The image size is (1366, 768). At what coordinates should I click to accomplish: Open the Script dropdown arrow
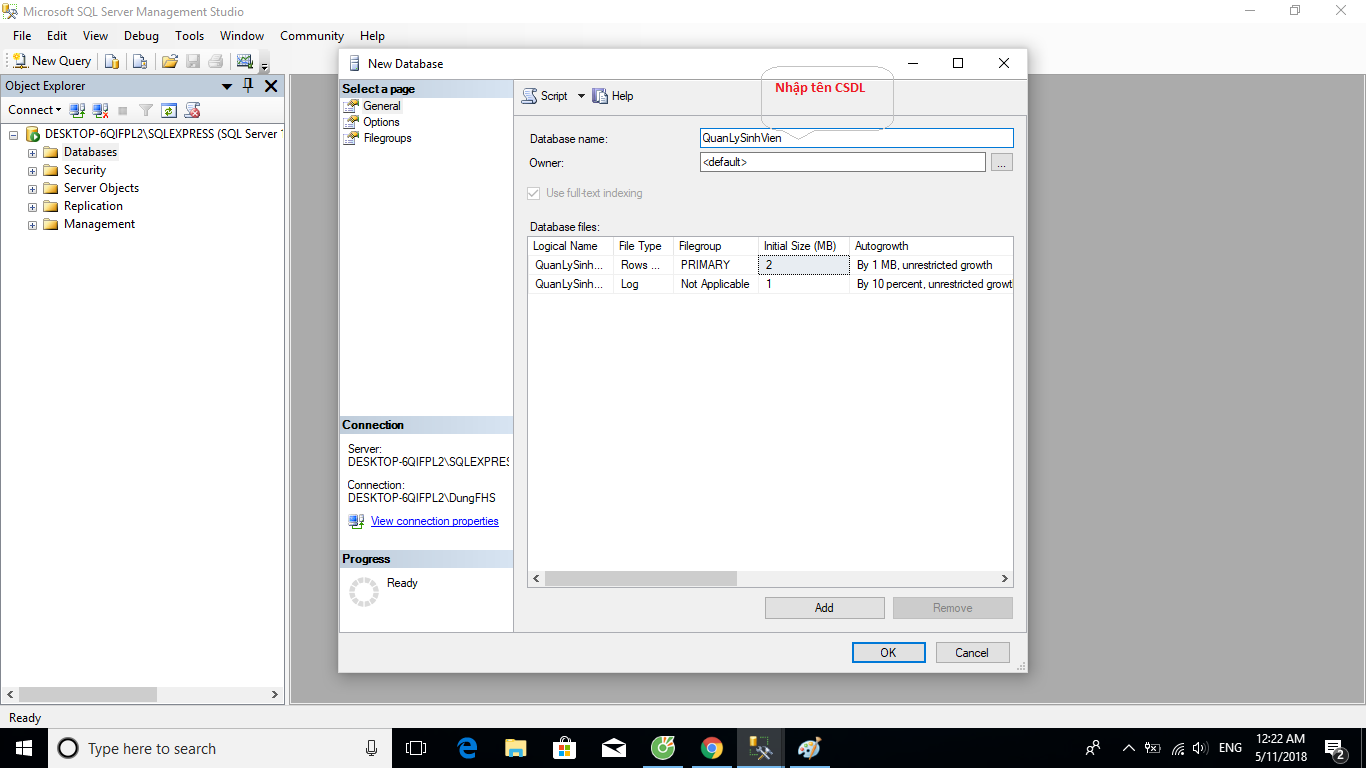point(581,96)
